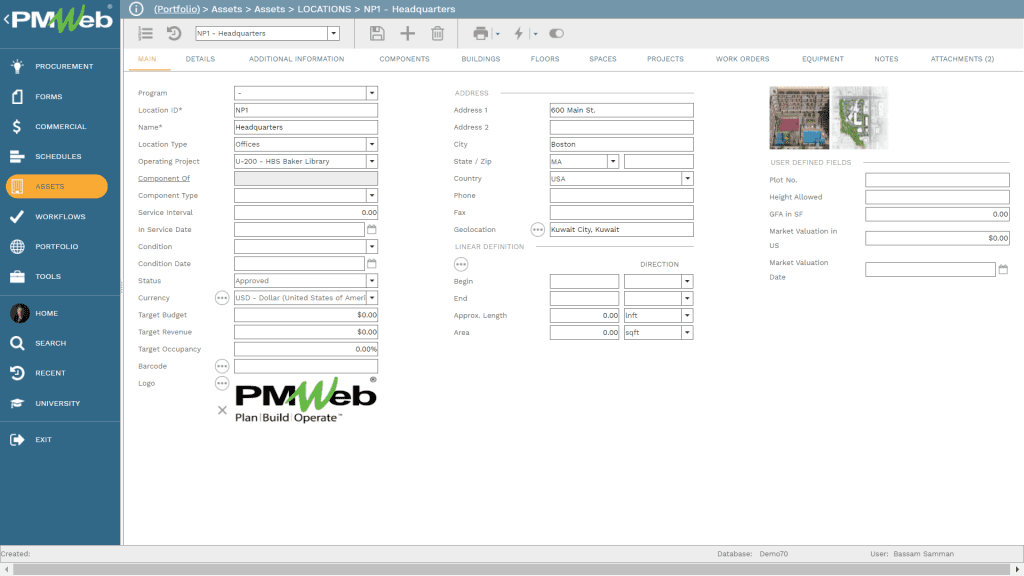Open the second site plan thumbnail

(859, 118)
